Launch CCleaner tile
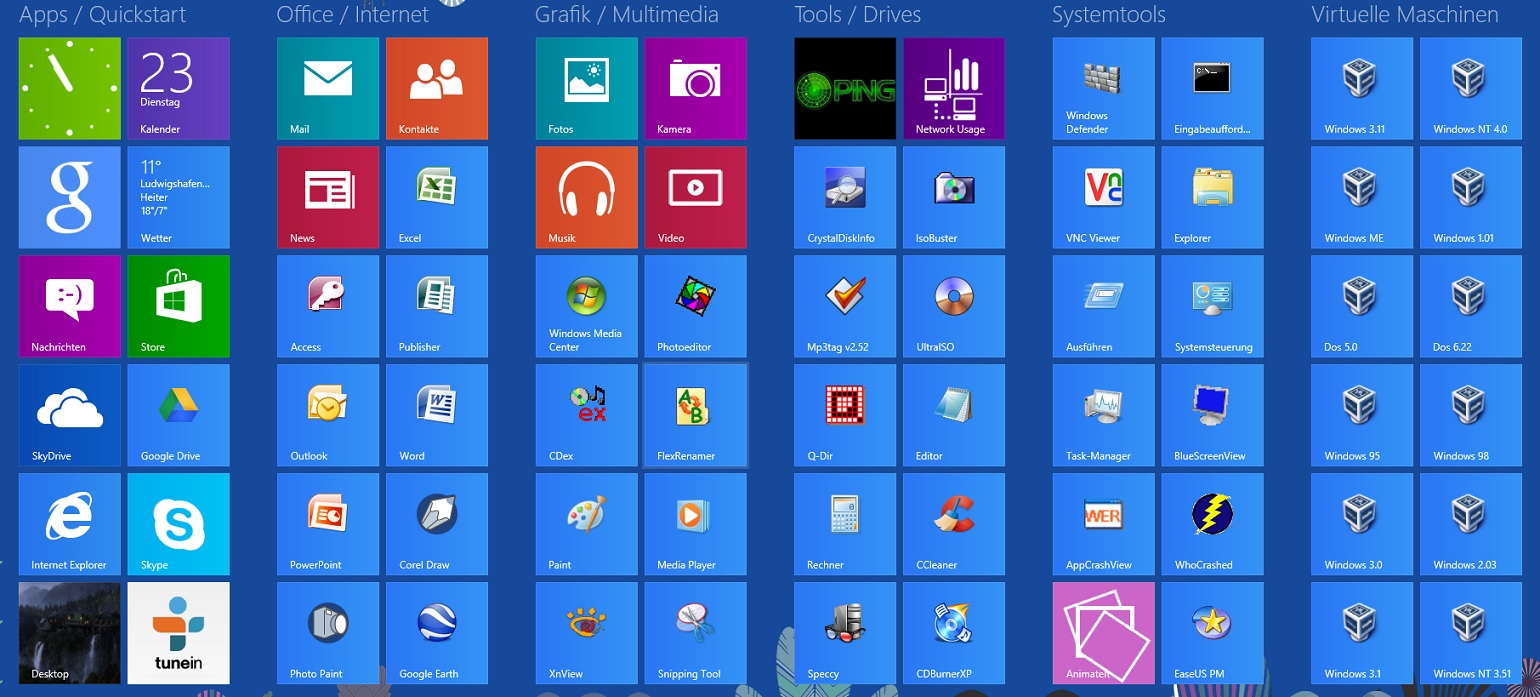The width and height of the screenshot is (1540, 697). click(x=955, y=524)
